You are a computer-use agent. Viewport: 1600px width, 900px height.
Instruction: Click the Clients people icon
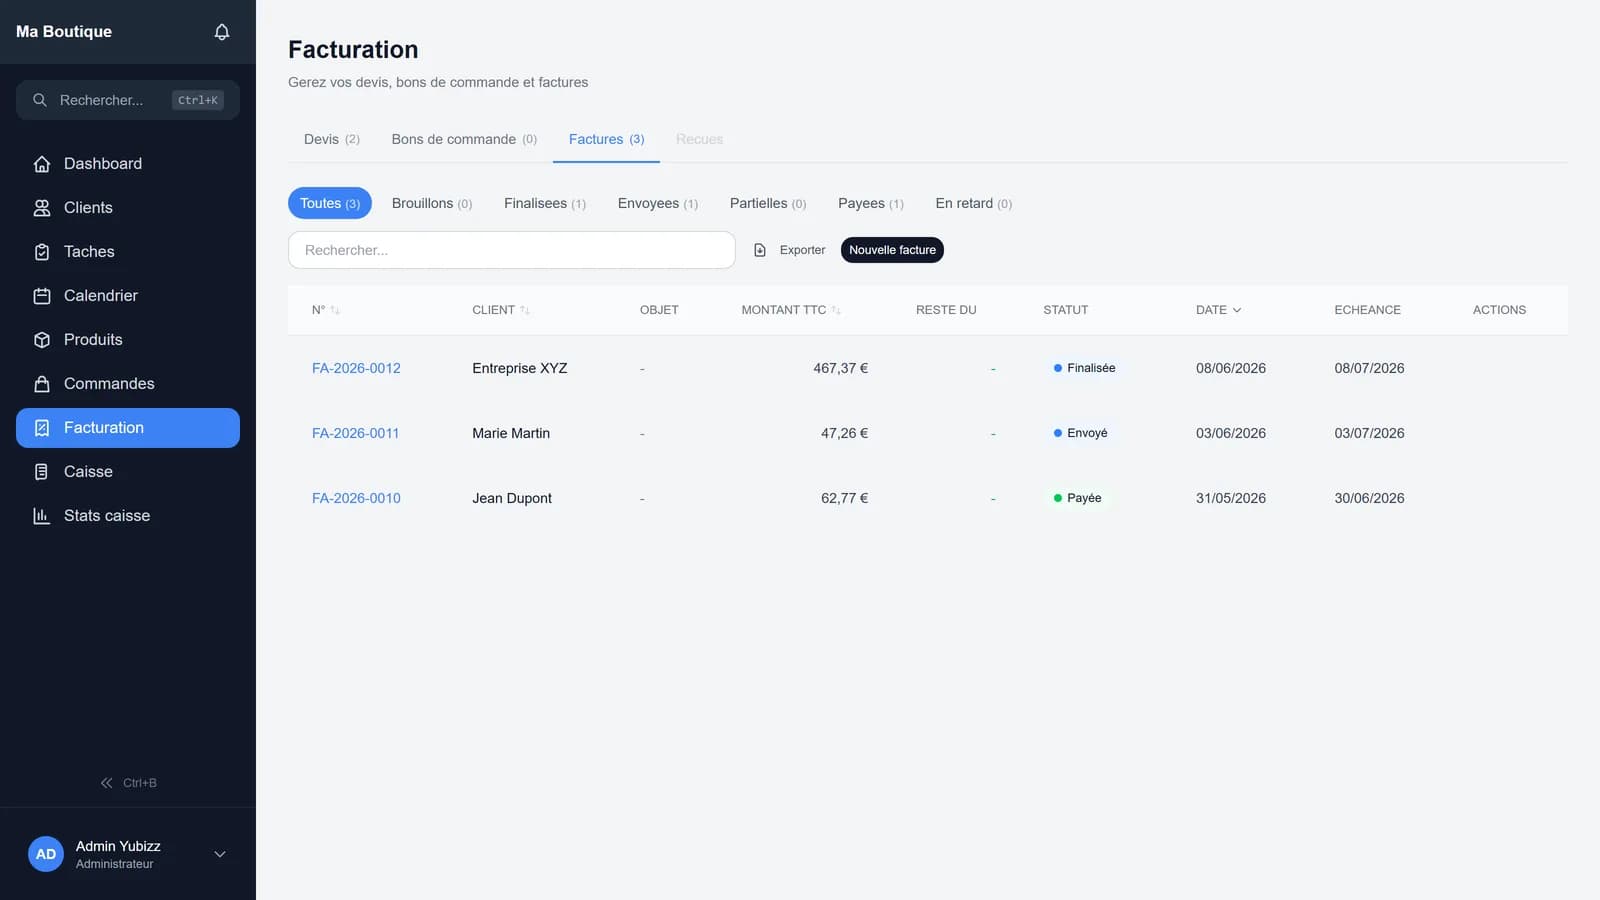point(42,208)
